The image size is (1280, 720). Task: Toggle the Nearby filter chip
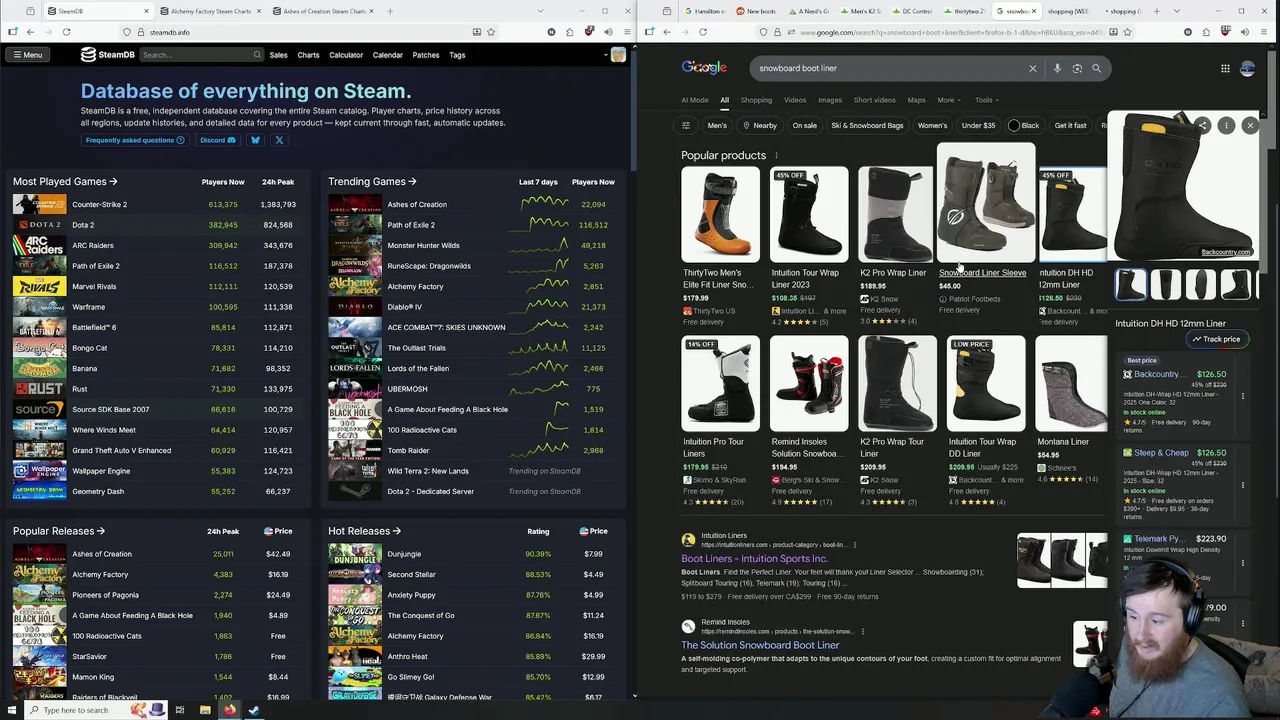click(759, 126)
